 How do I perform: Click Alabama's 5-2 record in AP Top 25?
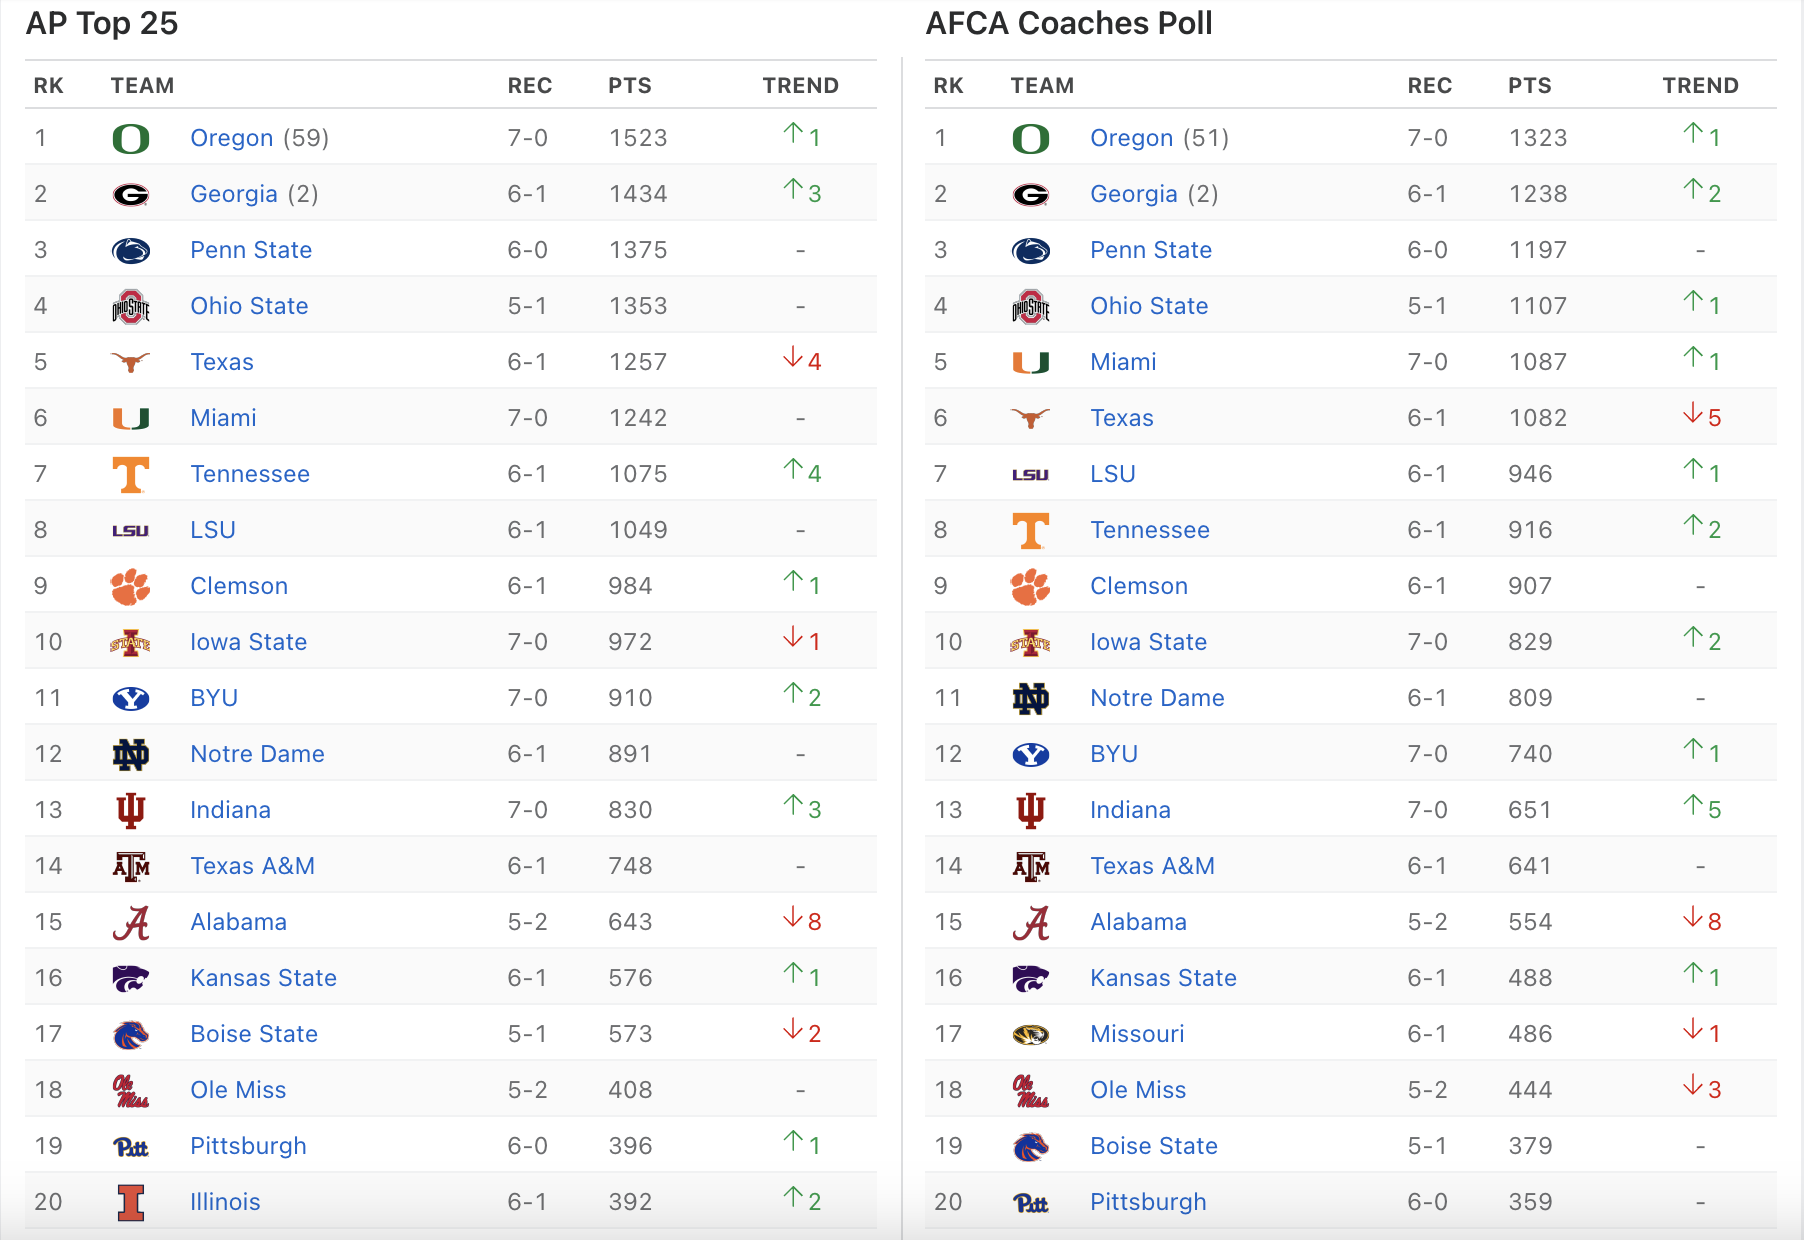(x=528, y=922)
